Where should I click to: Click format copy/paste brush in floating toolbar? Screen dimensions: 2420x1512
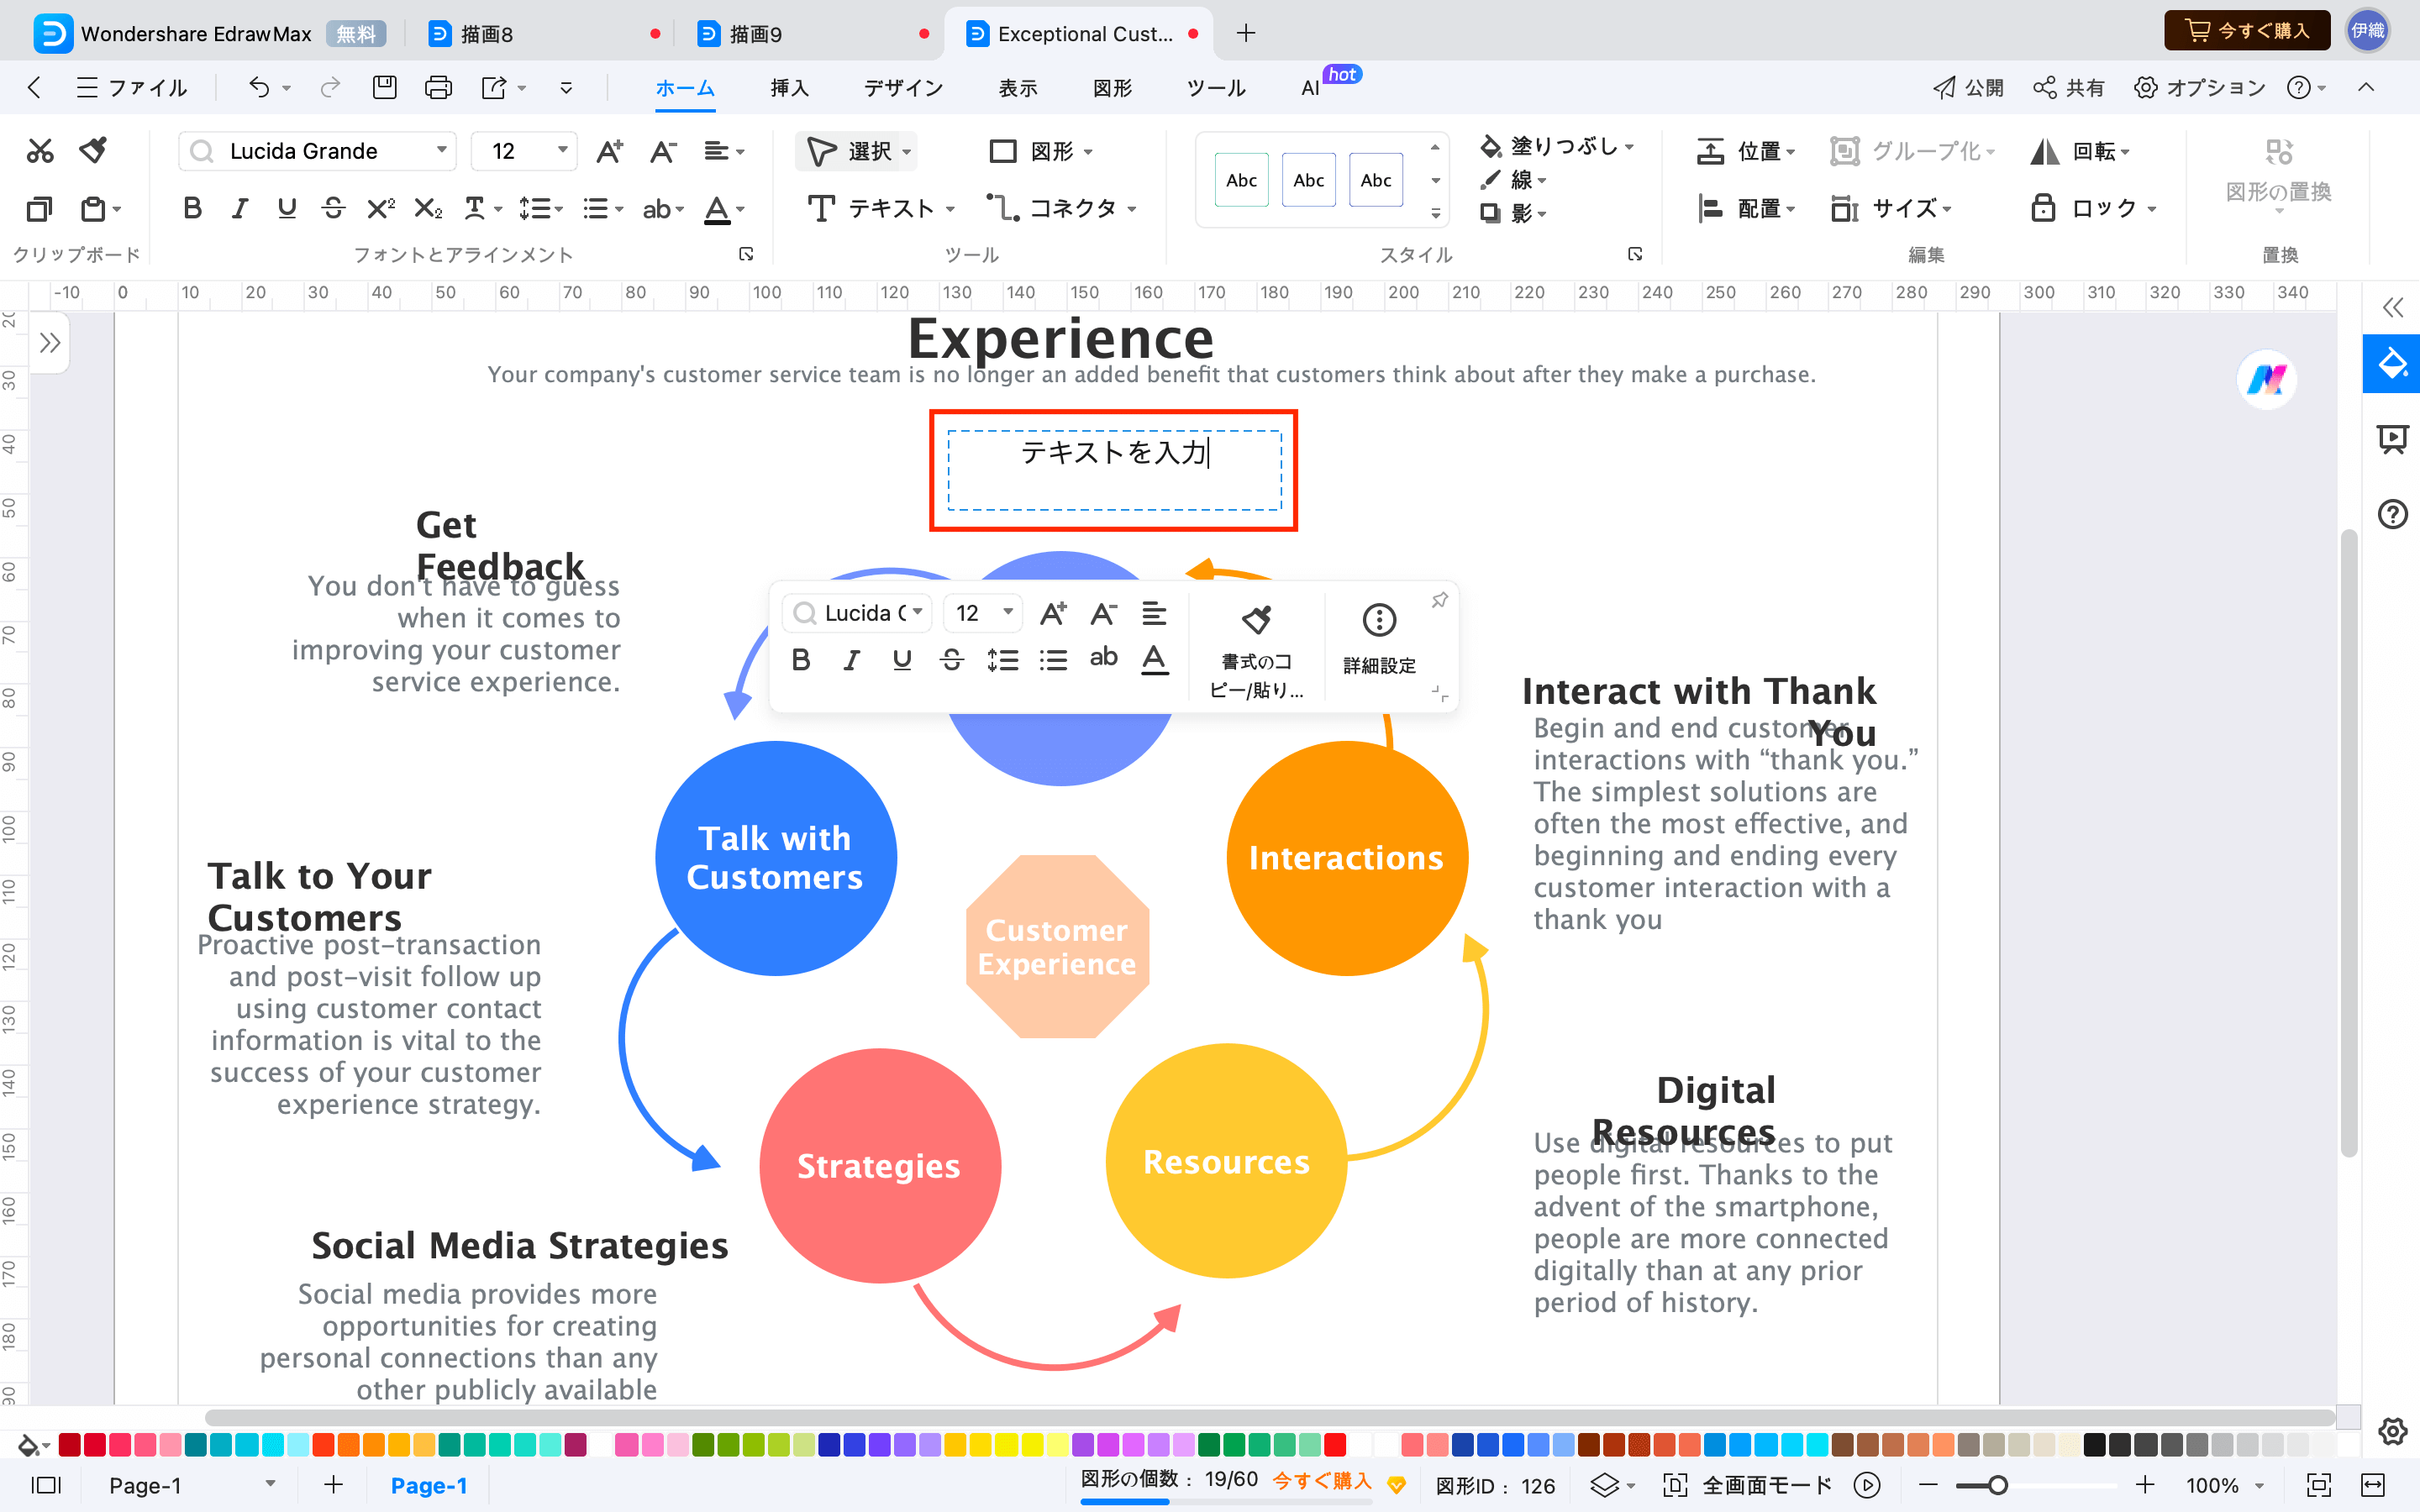(1256, 650)
